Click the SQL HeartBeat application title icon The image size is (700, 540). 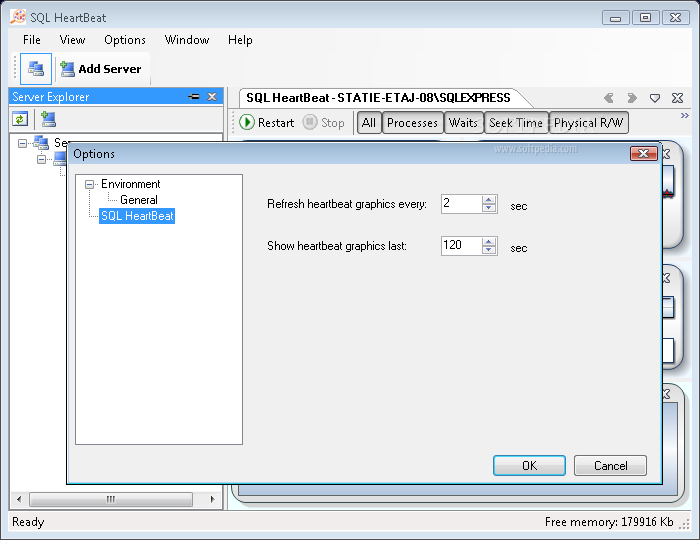(x=18, y=17)
